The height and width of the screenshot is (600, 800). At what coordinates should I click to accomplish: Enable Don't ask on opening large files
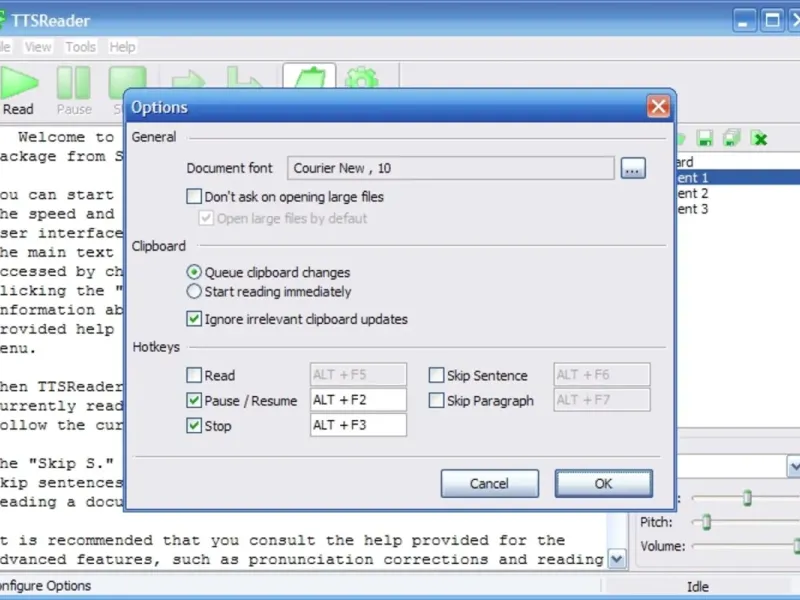(194, 196)
